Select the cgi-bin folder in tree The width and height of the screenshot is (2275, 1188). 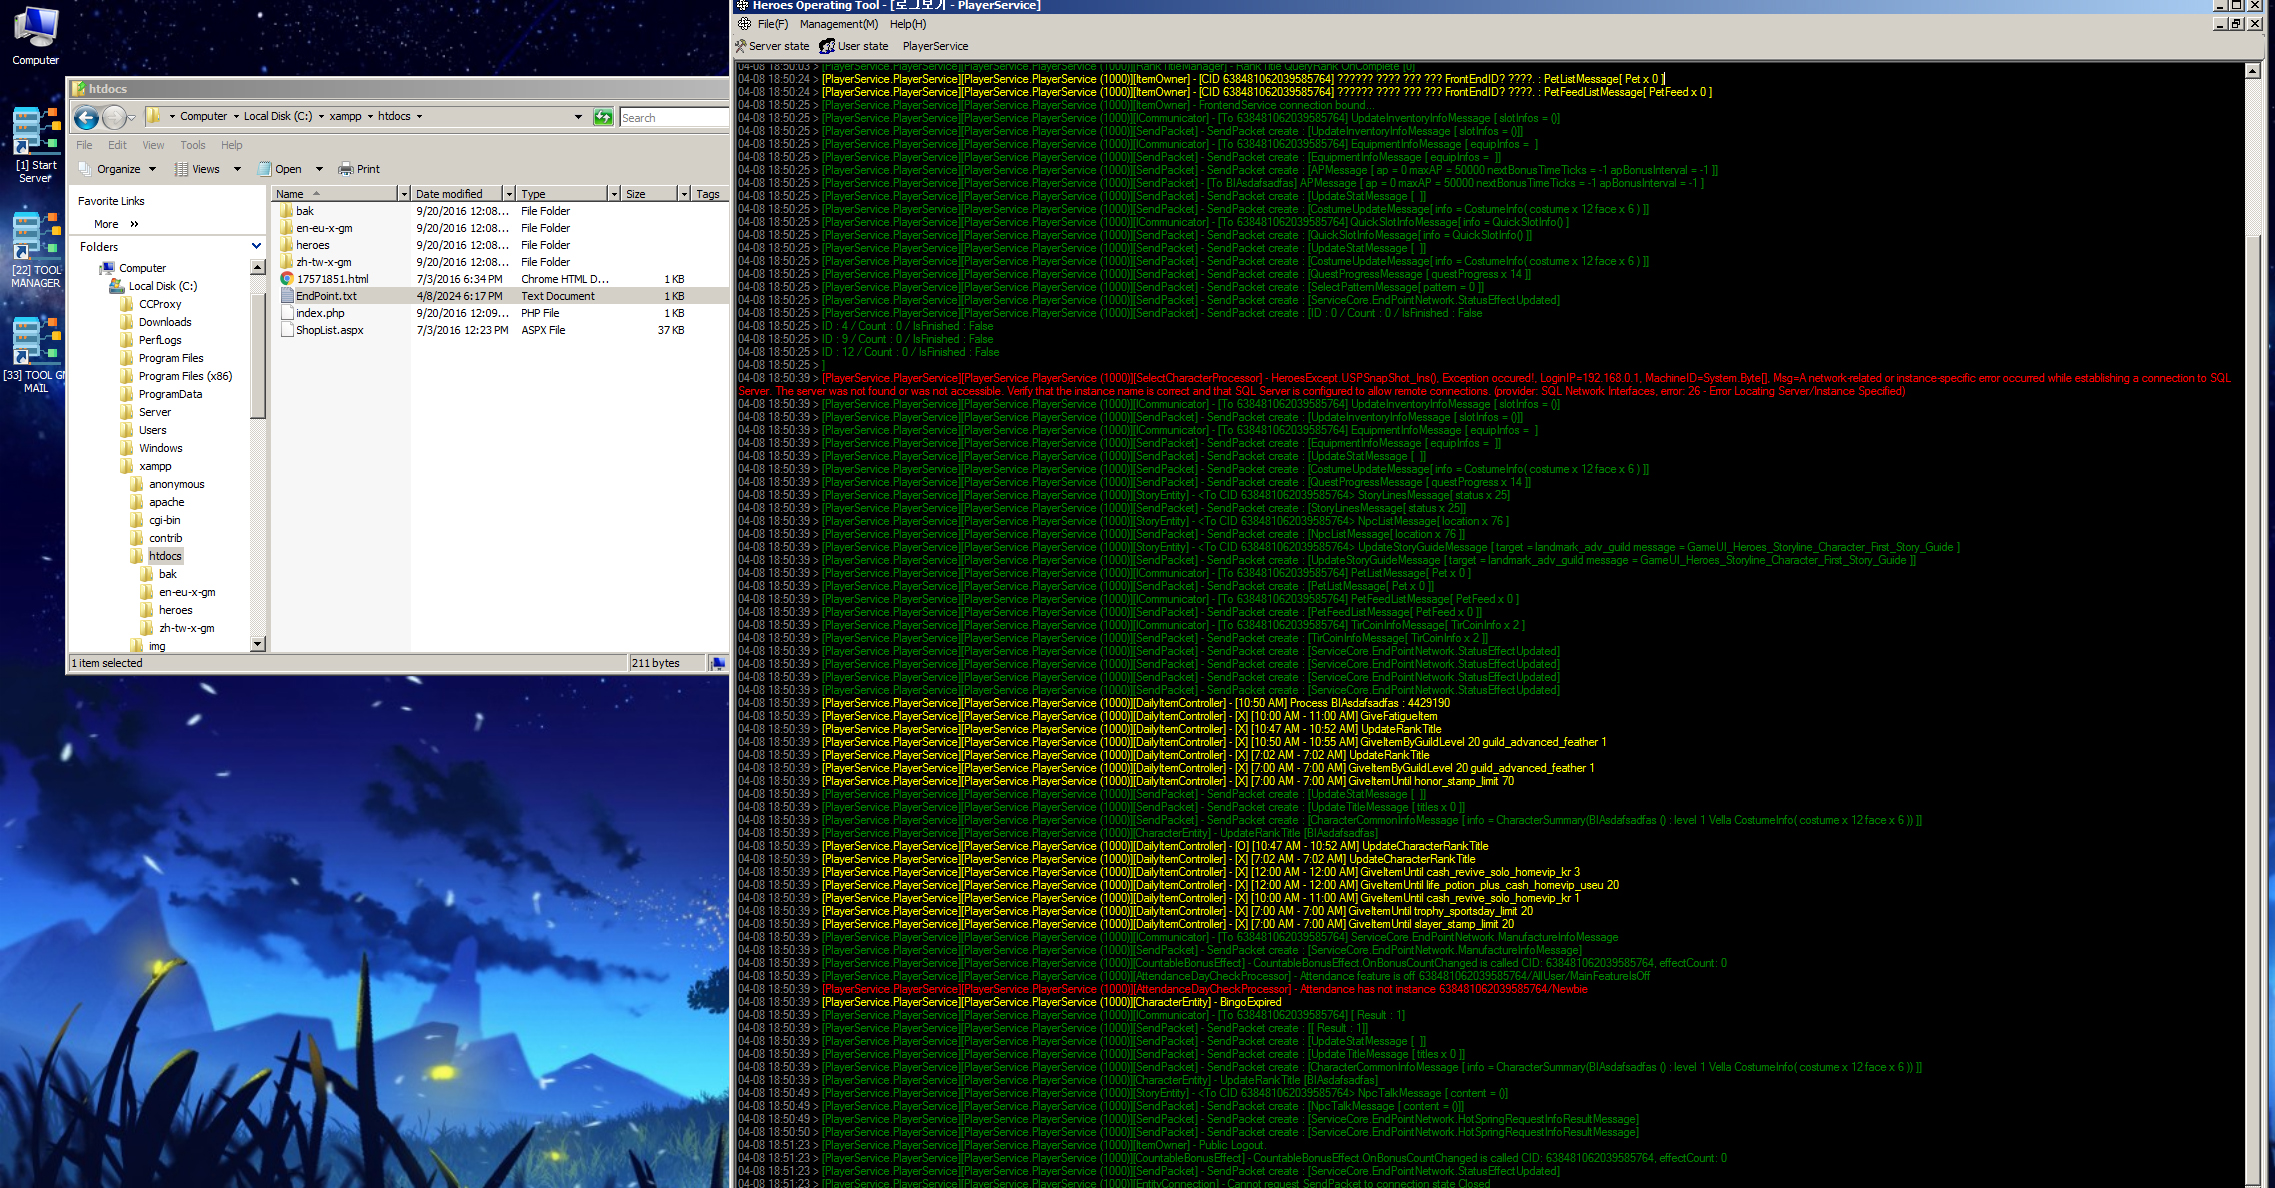(x=156, y=520)
